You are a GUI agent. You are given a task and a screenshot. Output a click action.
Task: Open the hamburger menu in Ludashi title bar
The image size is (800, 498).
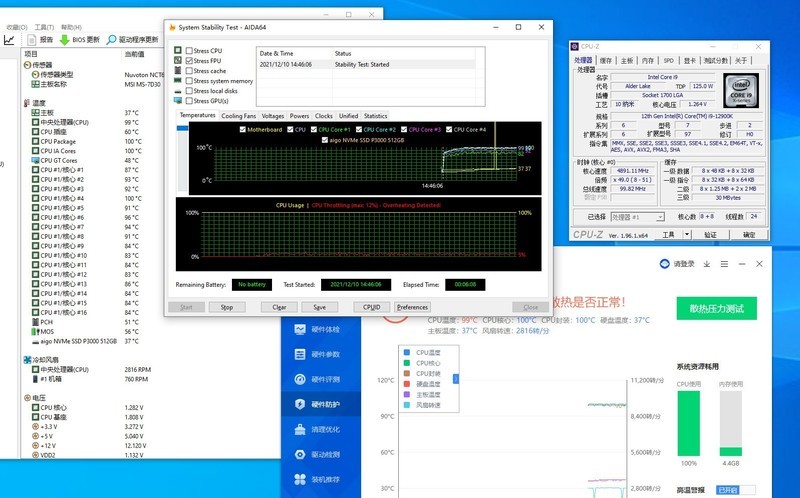(724, 264)
